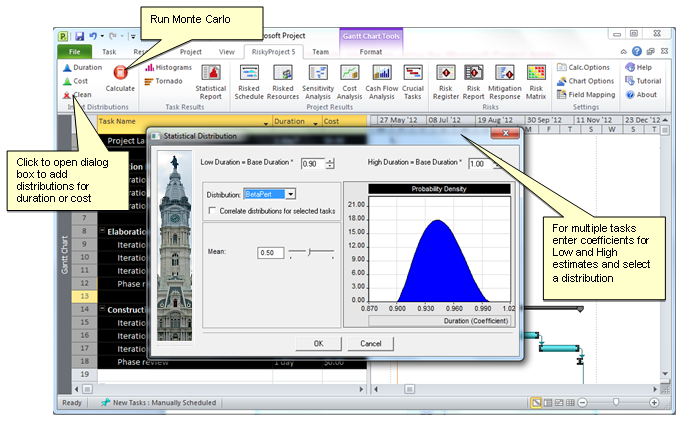Click the High Duration coefficient field
Viewport: 682px width, 421px height.
[480, 164]
